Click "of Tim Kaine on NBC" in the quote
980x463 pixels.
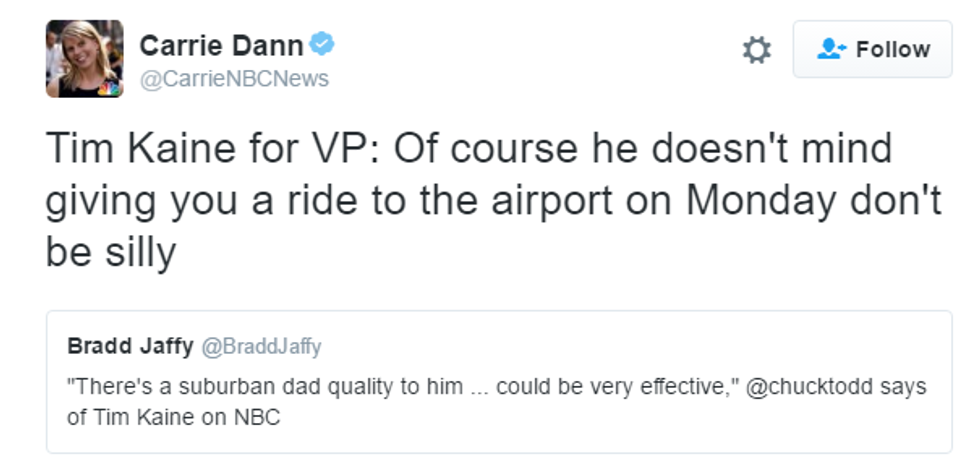click(173, 417)
